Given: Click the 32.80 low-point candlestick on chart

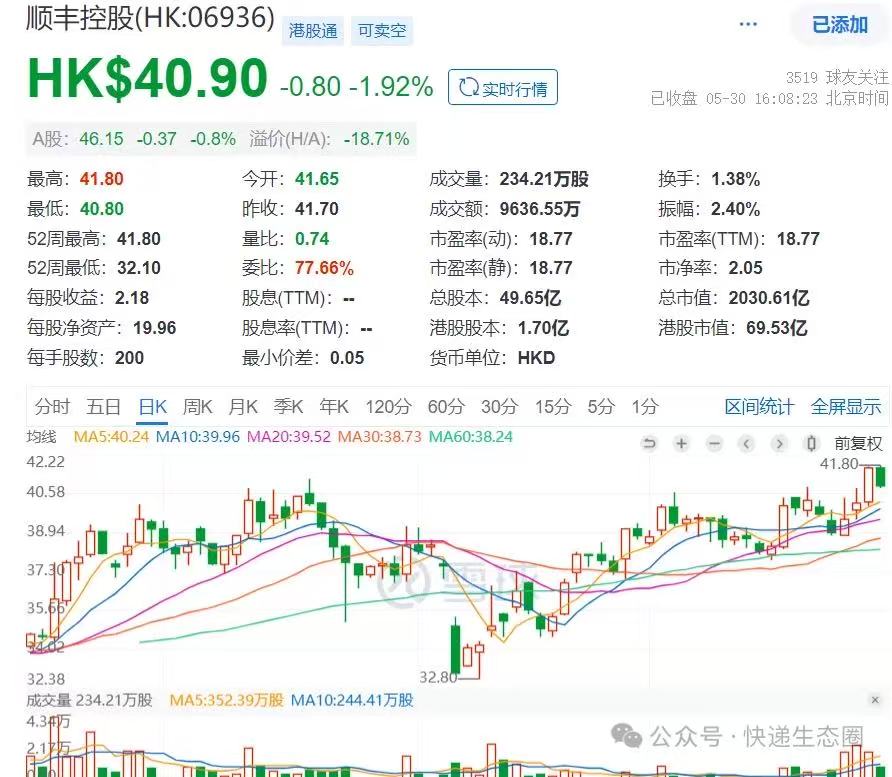Looking at the screenshot, I should click(456, 648).
